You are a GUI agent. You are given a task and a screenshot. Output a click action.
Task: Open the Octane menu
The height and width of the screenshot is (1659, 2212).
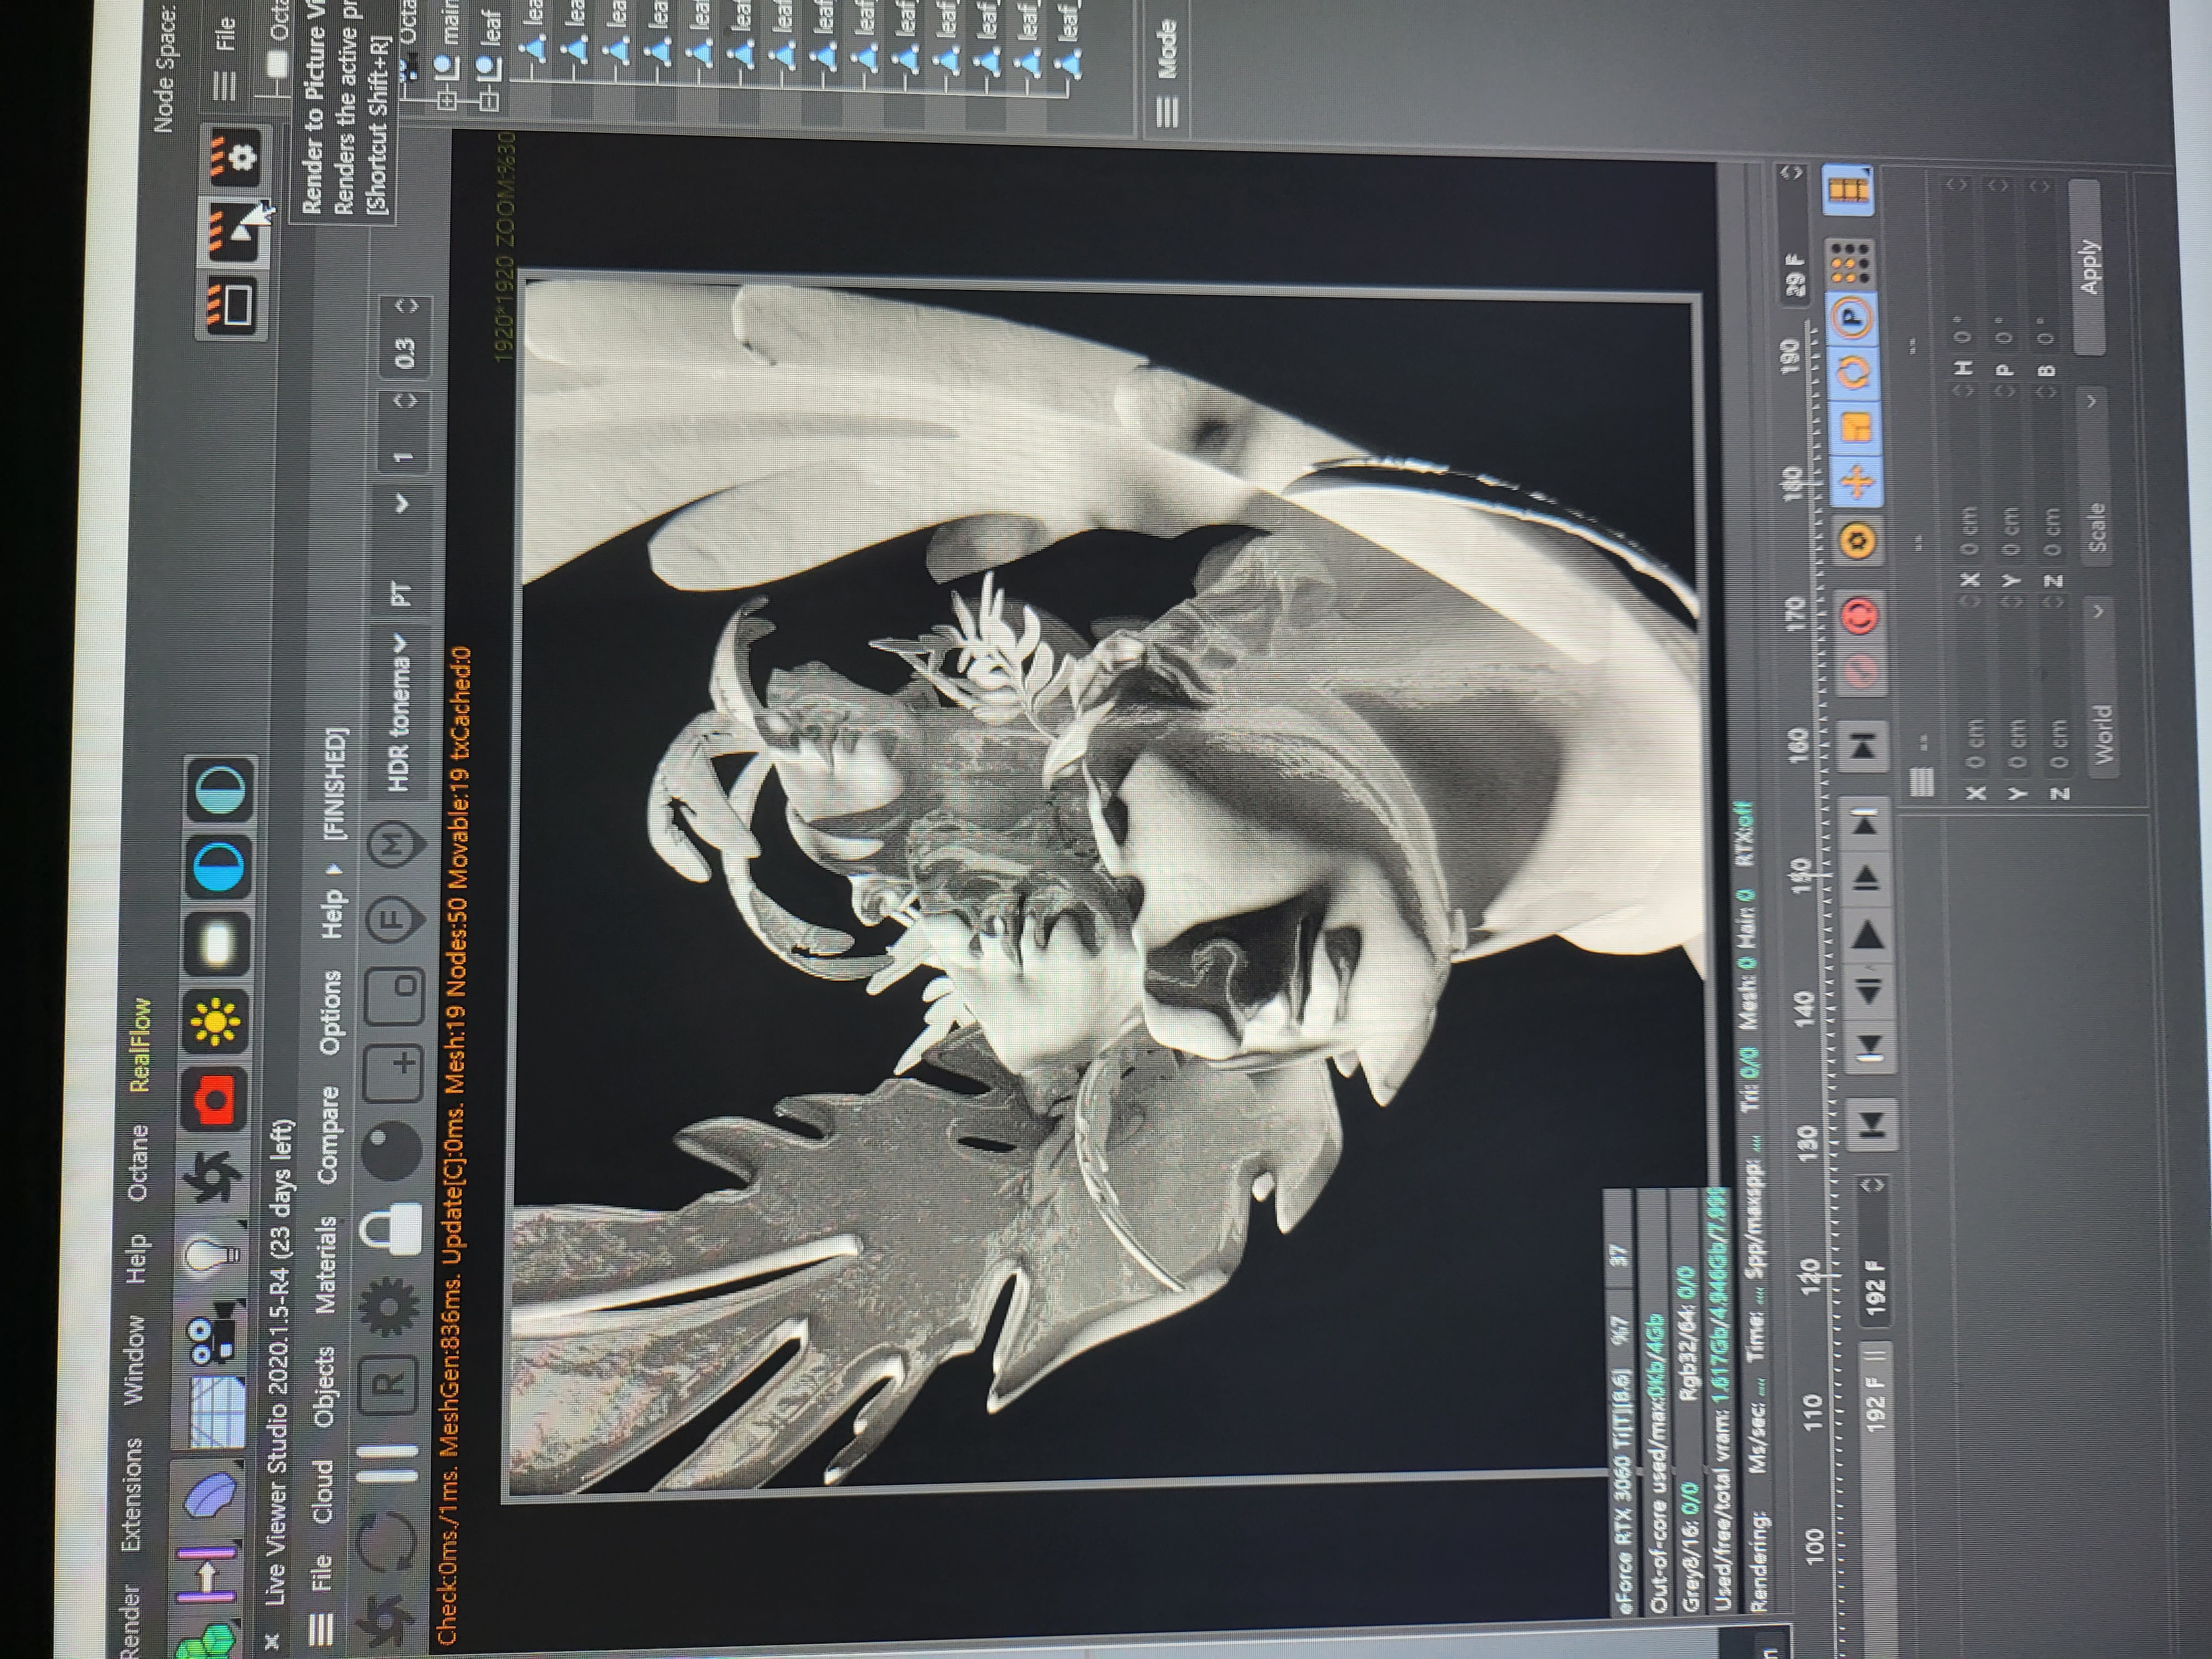137,1163
